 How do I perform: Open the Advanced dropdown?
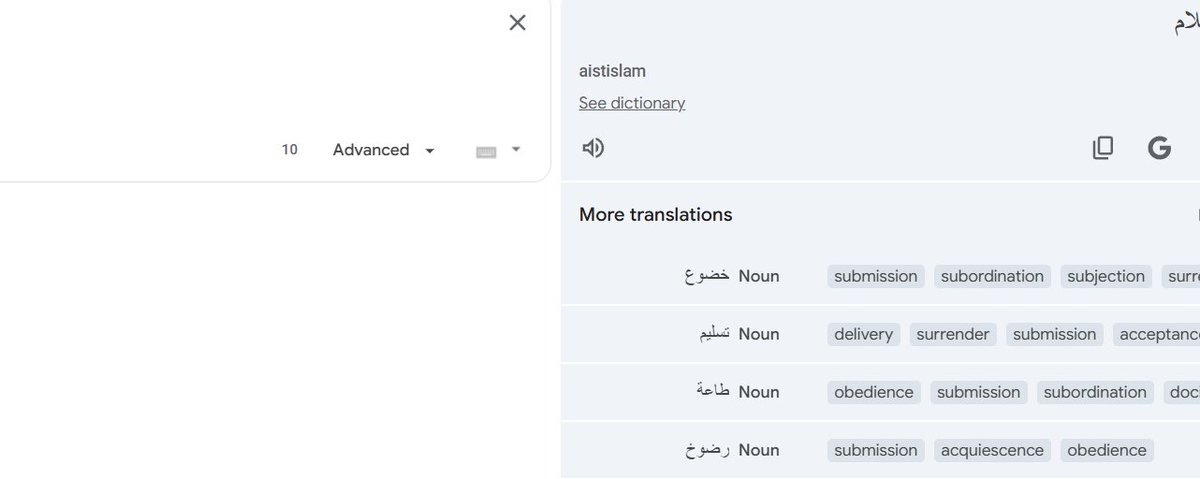coord(385,150)
